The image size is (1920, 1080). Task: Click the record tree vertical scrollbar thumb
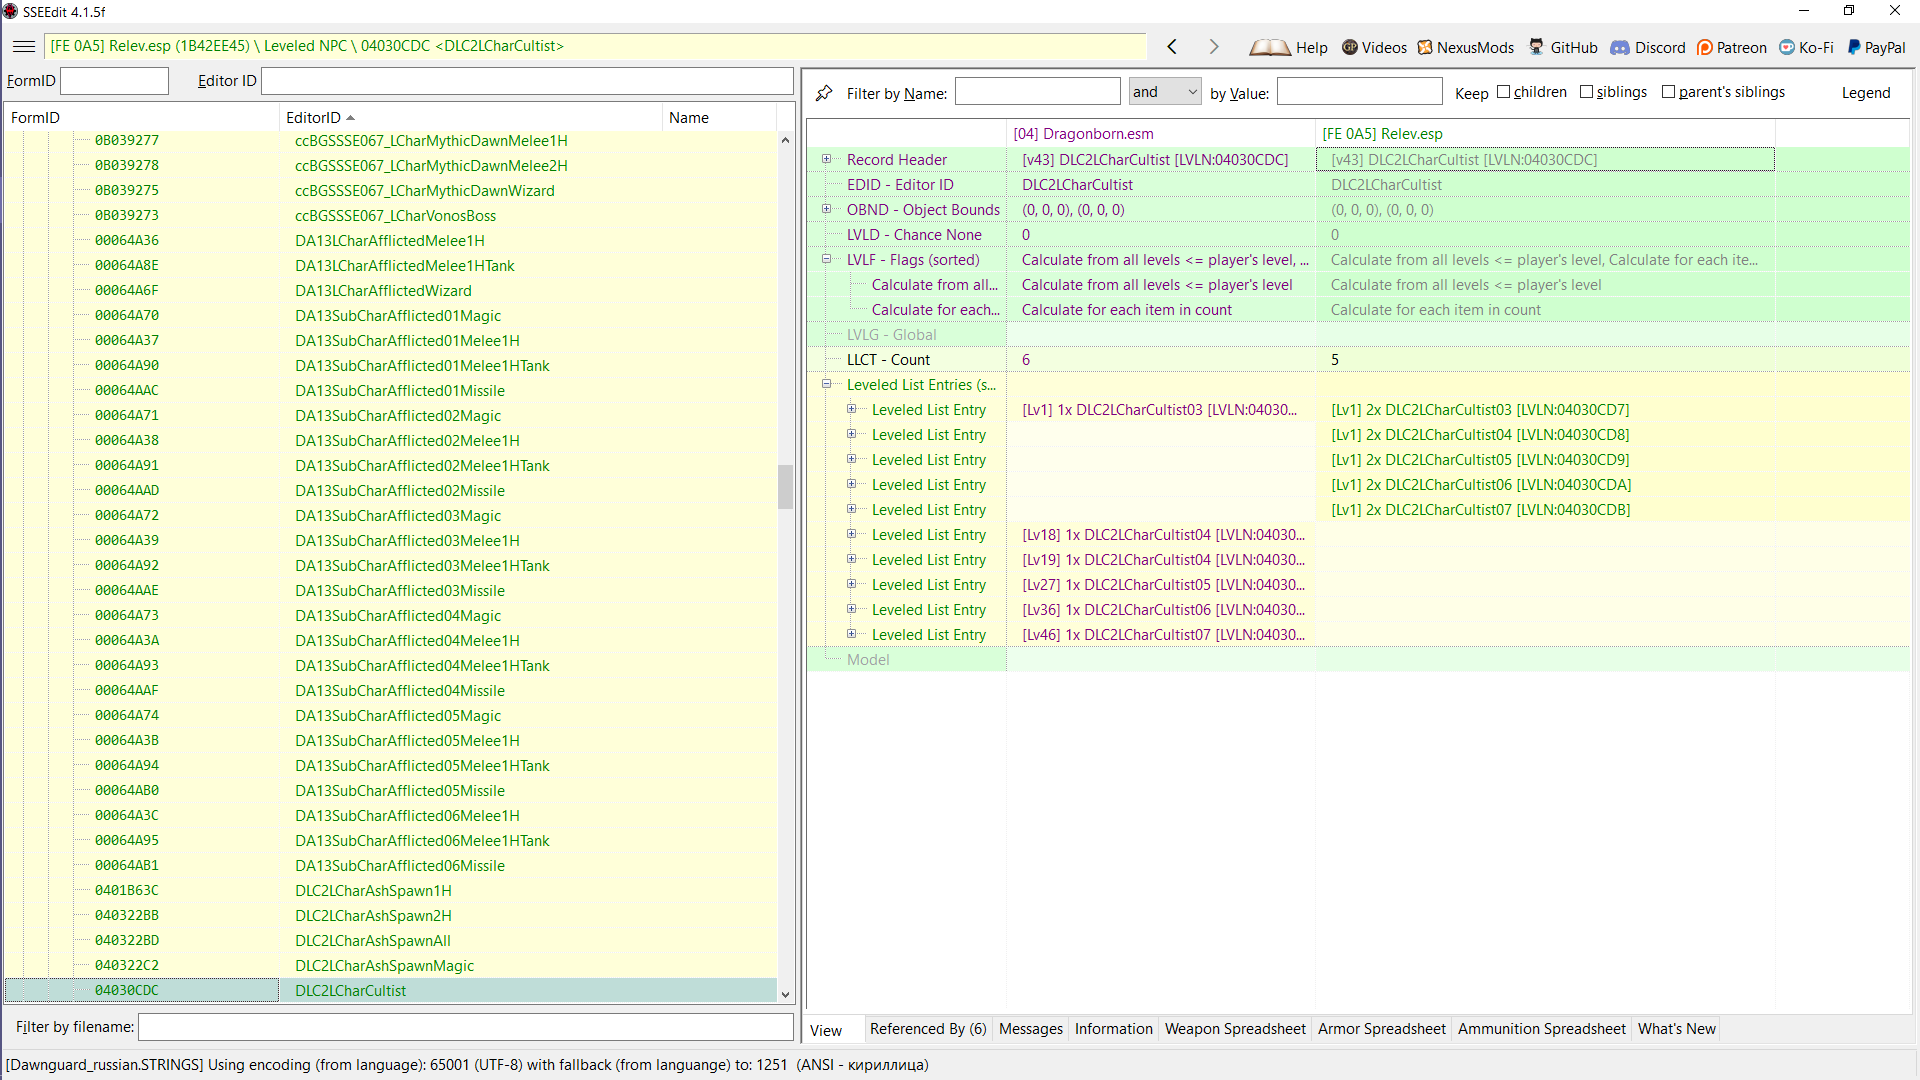click(x=785, y=487)
